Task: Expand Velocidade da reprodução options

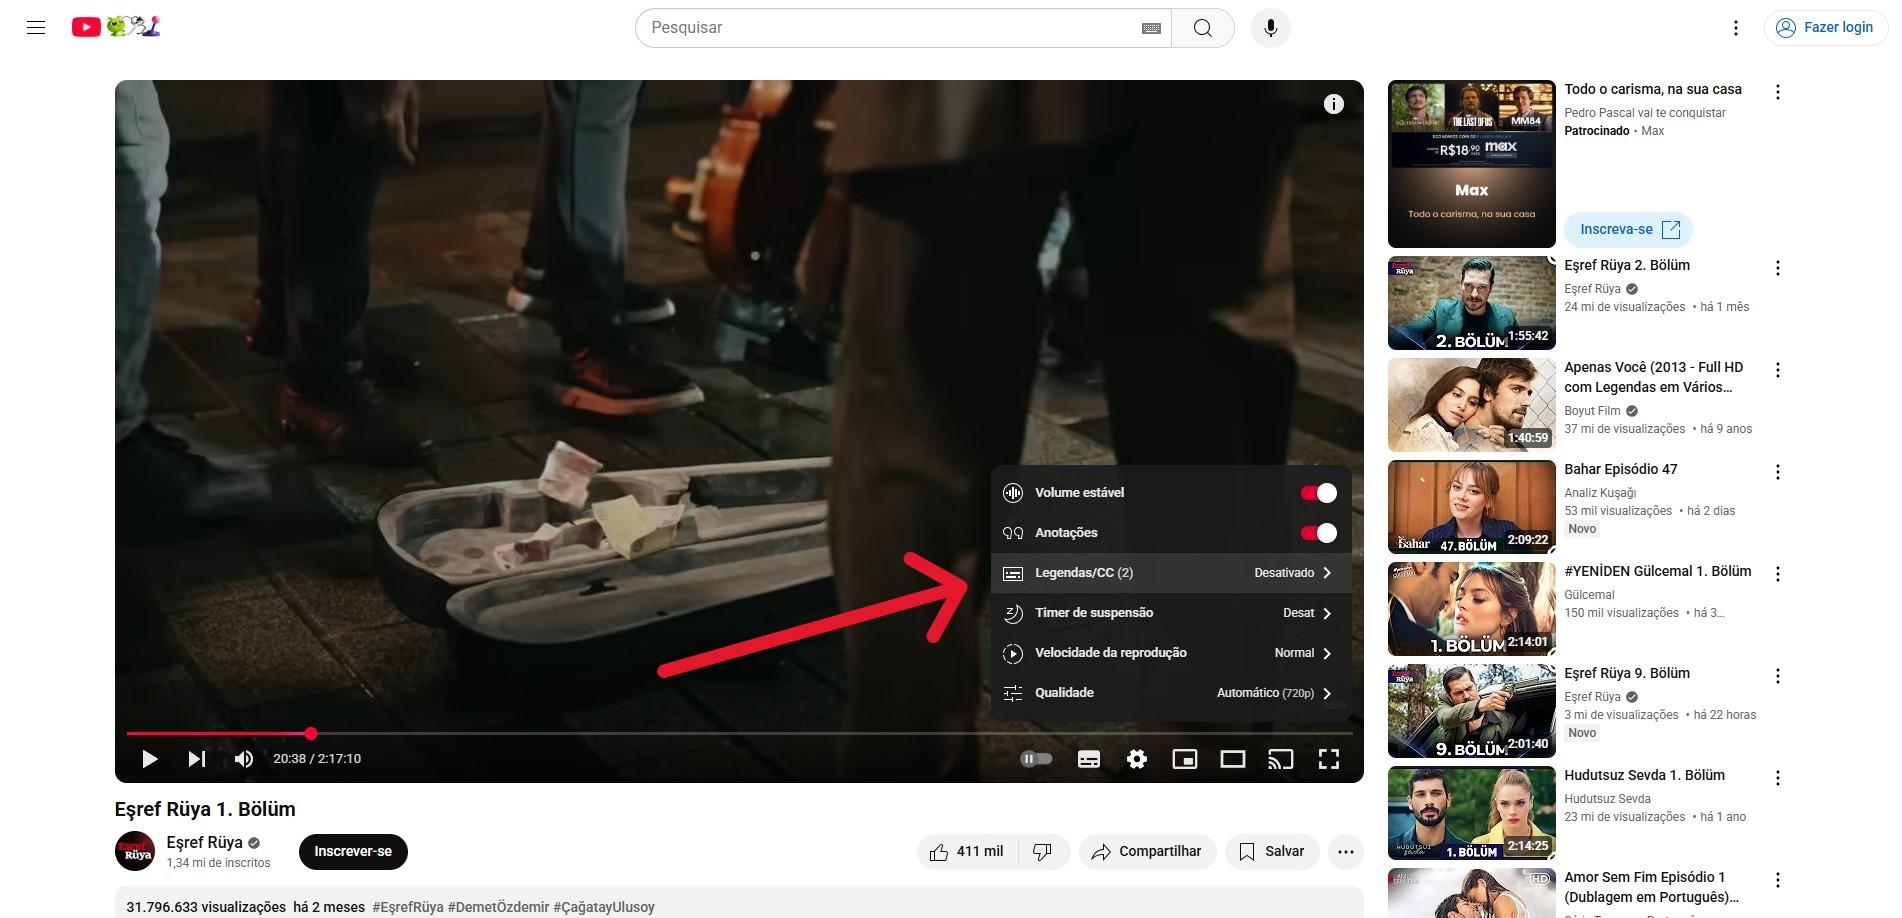Action: coord(1170,653)
